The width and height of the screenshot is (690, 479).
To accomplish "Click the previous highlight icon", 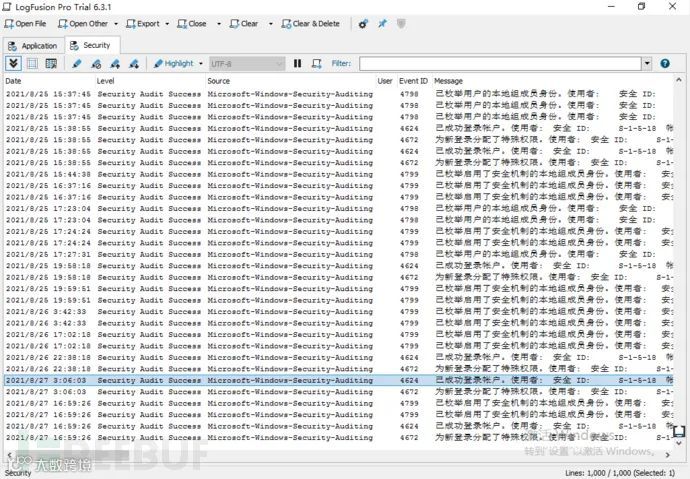I will coord(115,64).
